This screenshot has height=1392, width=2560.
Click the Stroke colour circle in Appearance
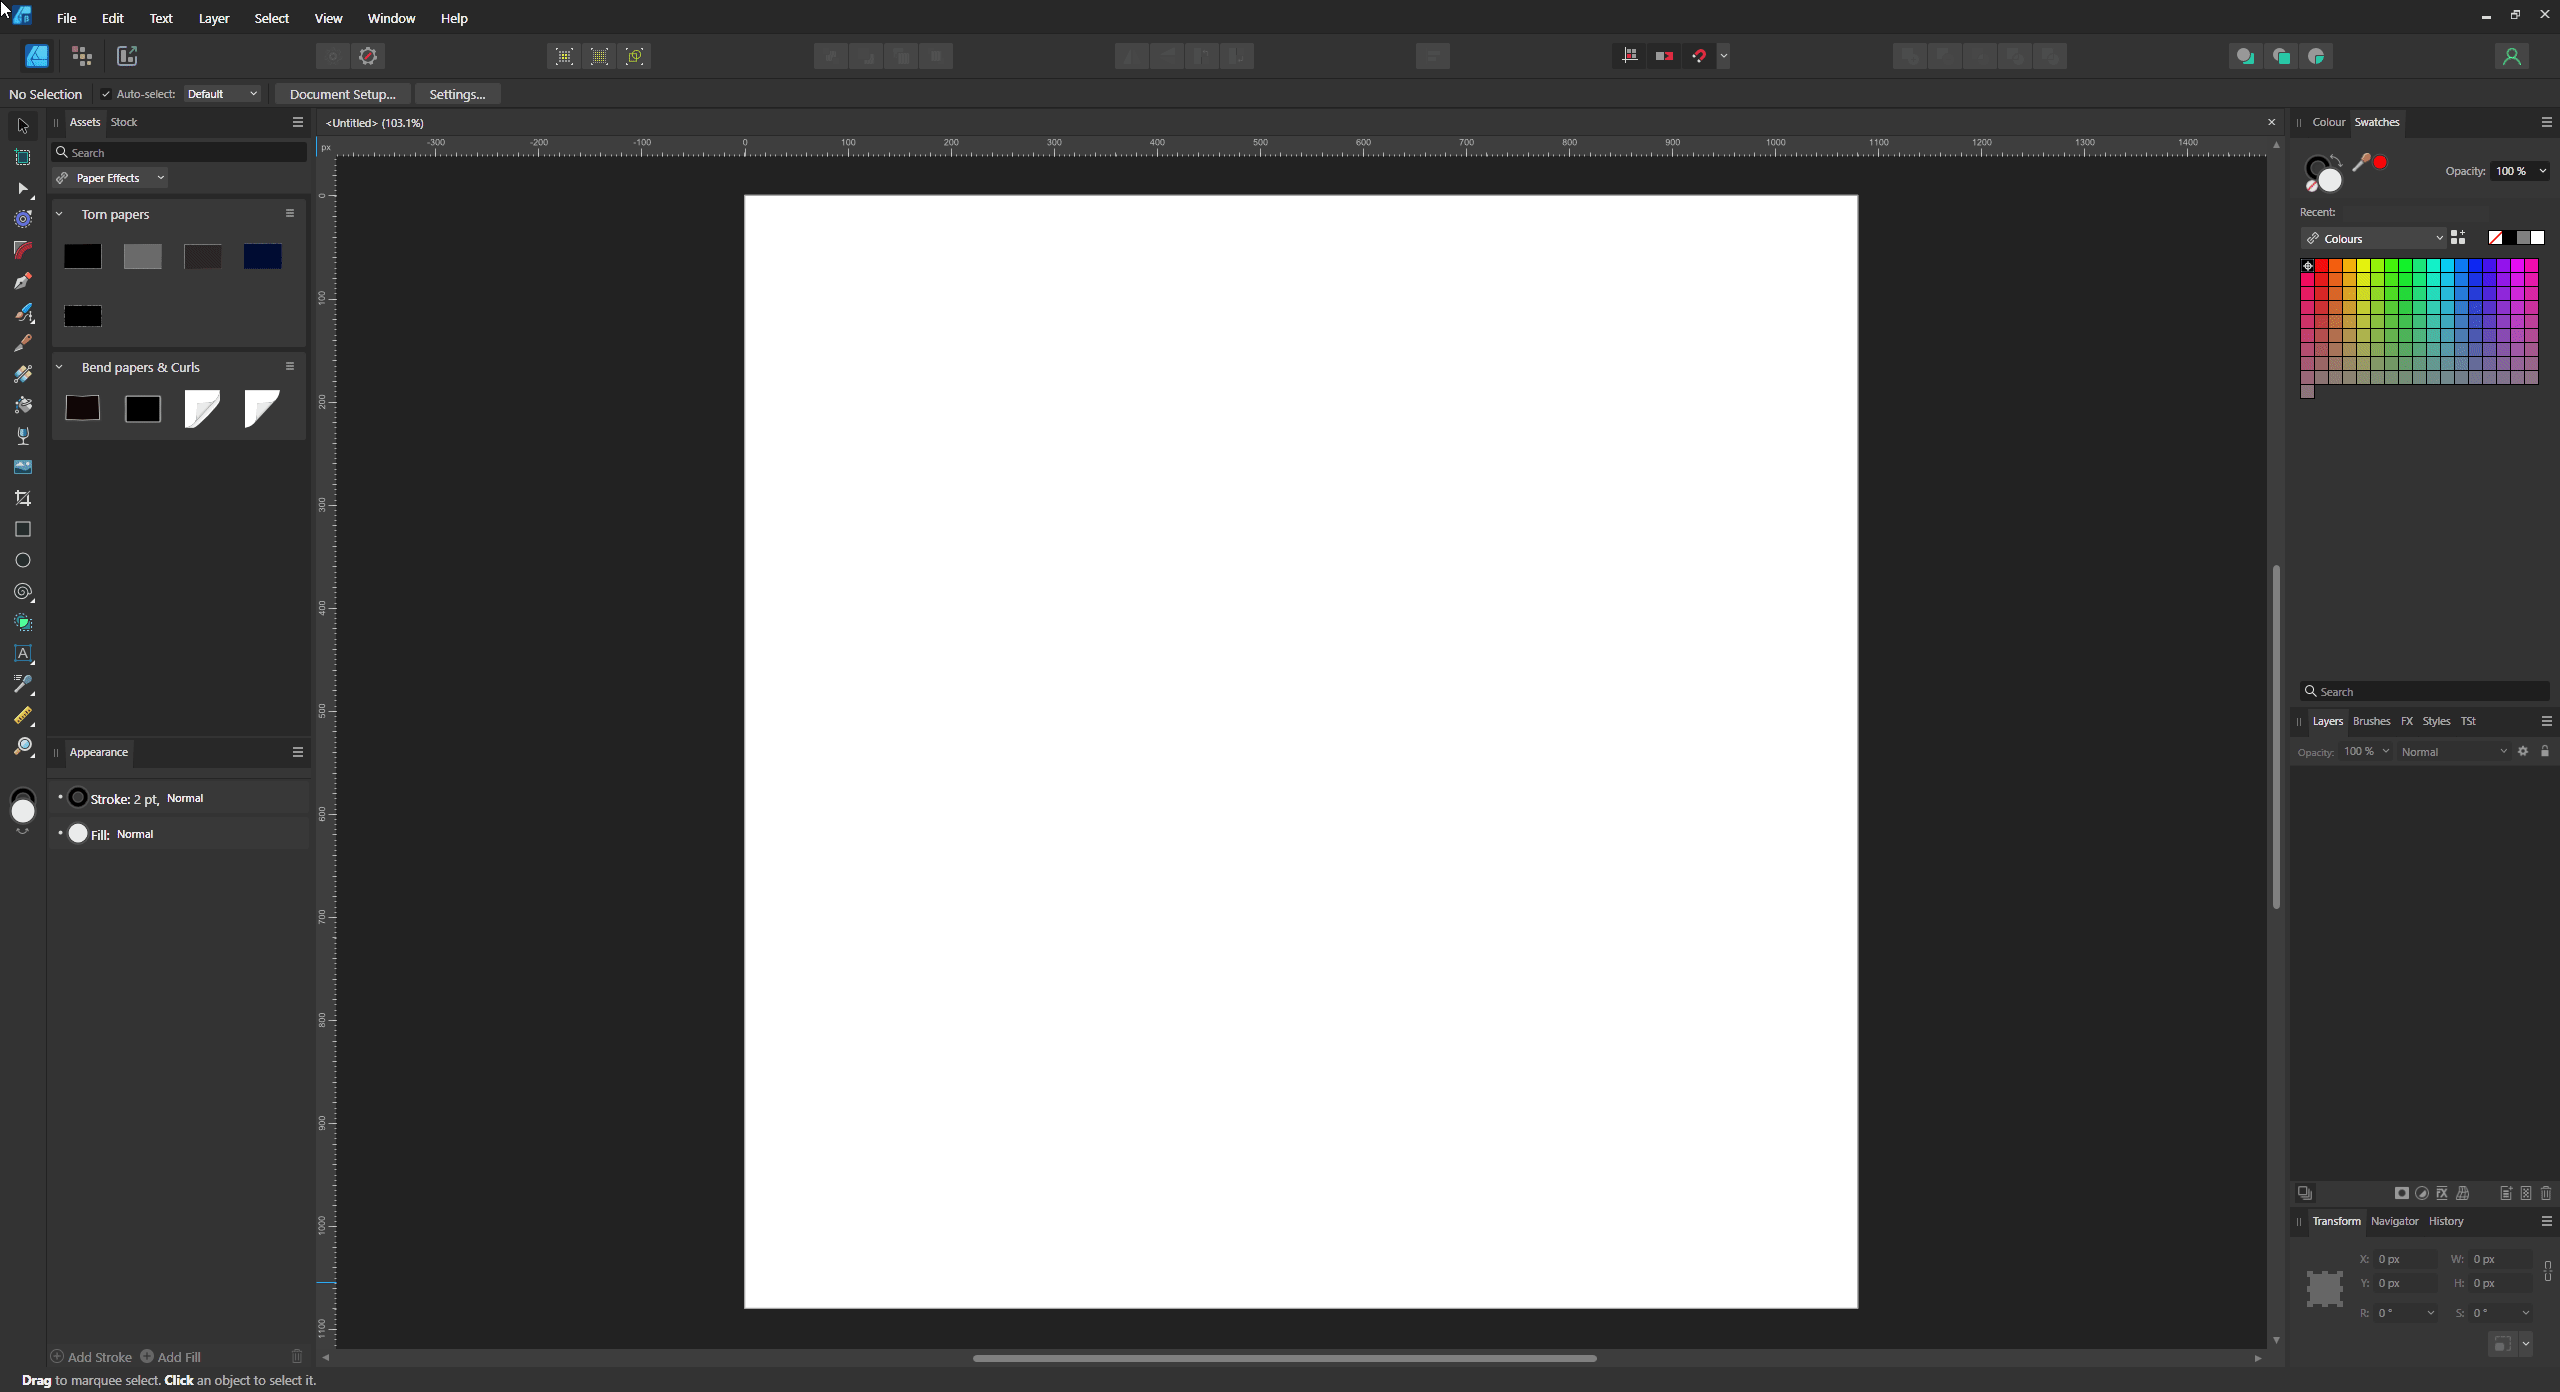click(78, 798)
